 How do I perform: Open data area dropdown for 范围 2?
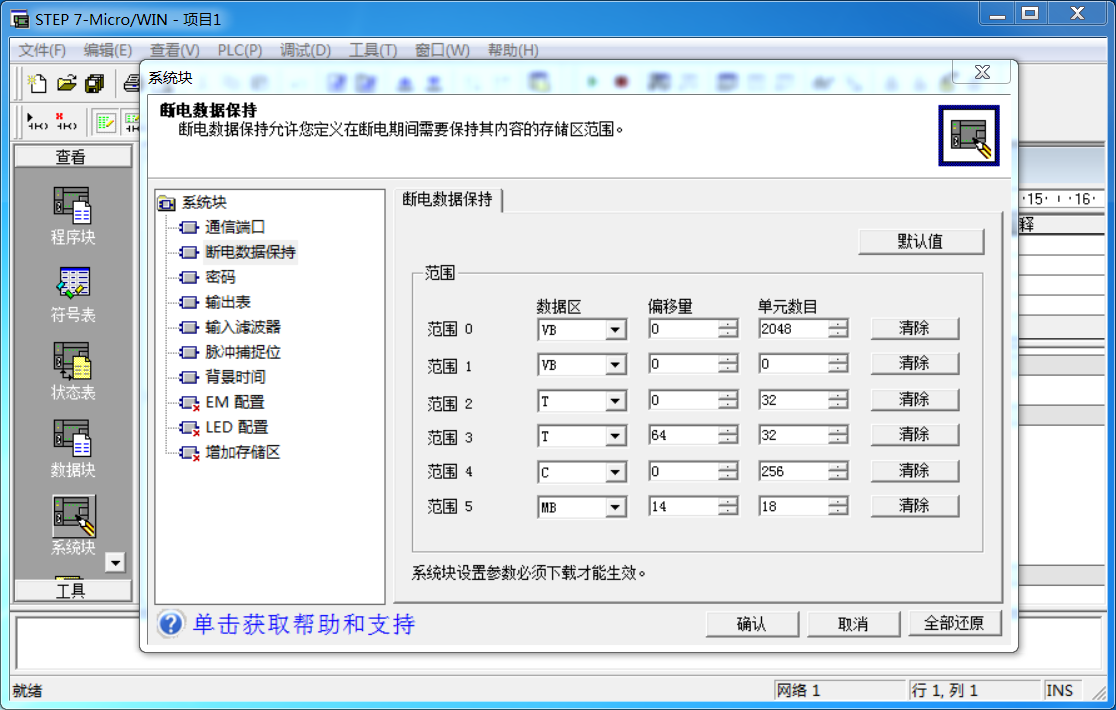pyautogui.click(x=616, y=401)
